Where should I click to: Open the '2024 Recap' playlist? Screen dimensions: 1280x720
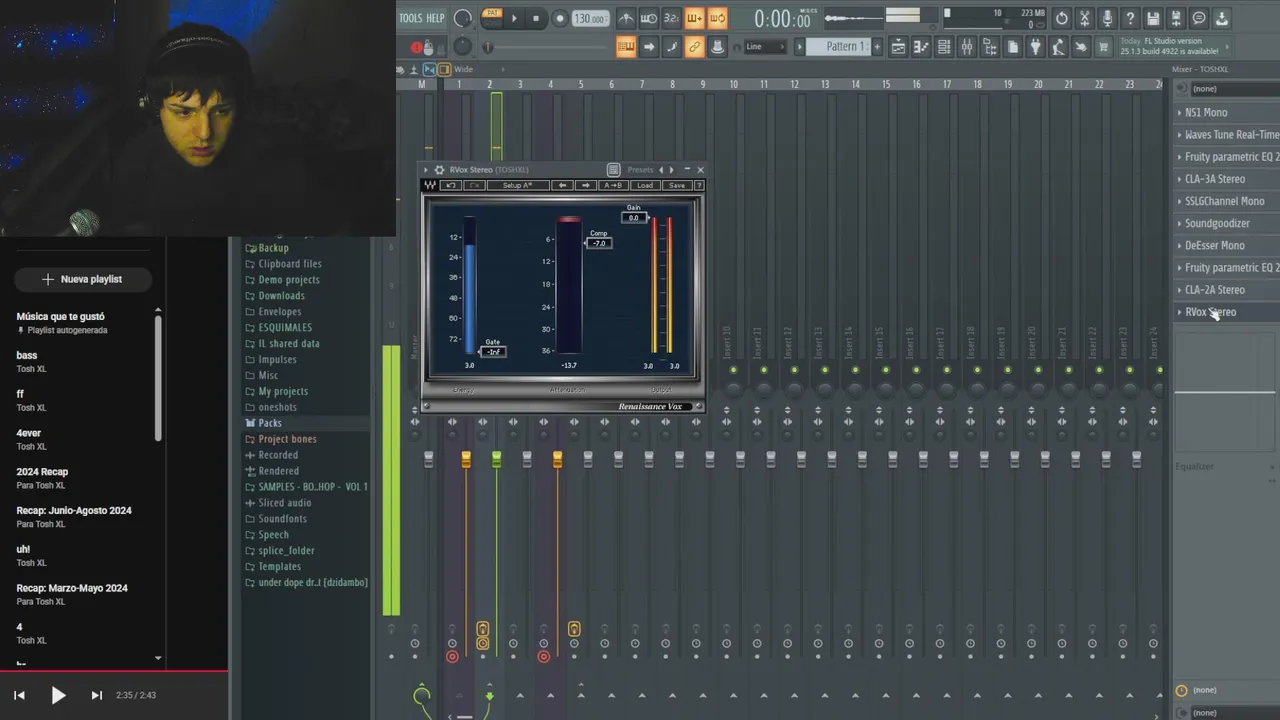point(42,472)
